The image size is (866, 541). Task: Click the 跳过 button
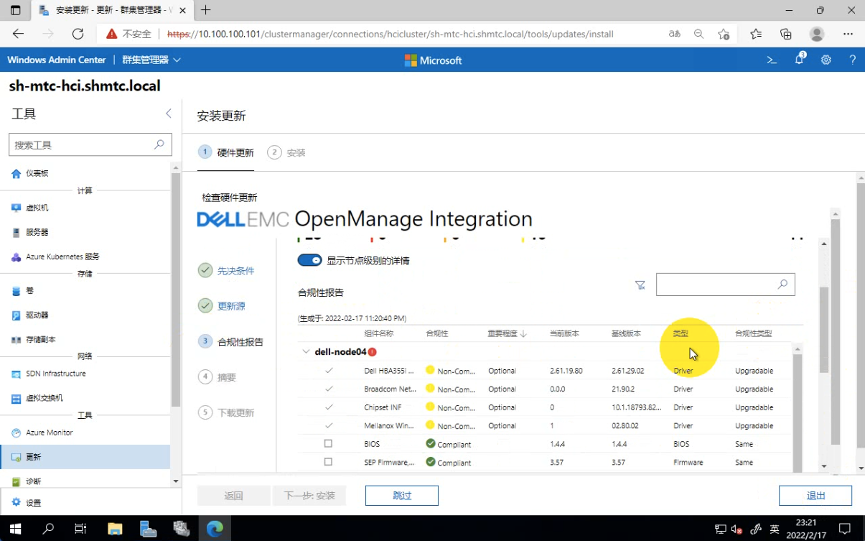click(402, 496)
